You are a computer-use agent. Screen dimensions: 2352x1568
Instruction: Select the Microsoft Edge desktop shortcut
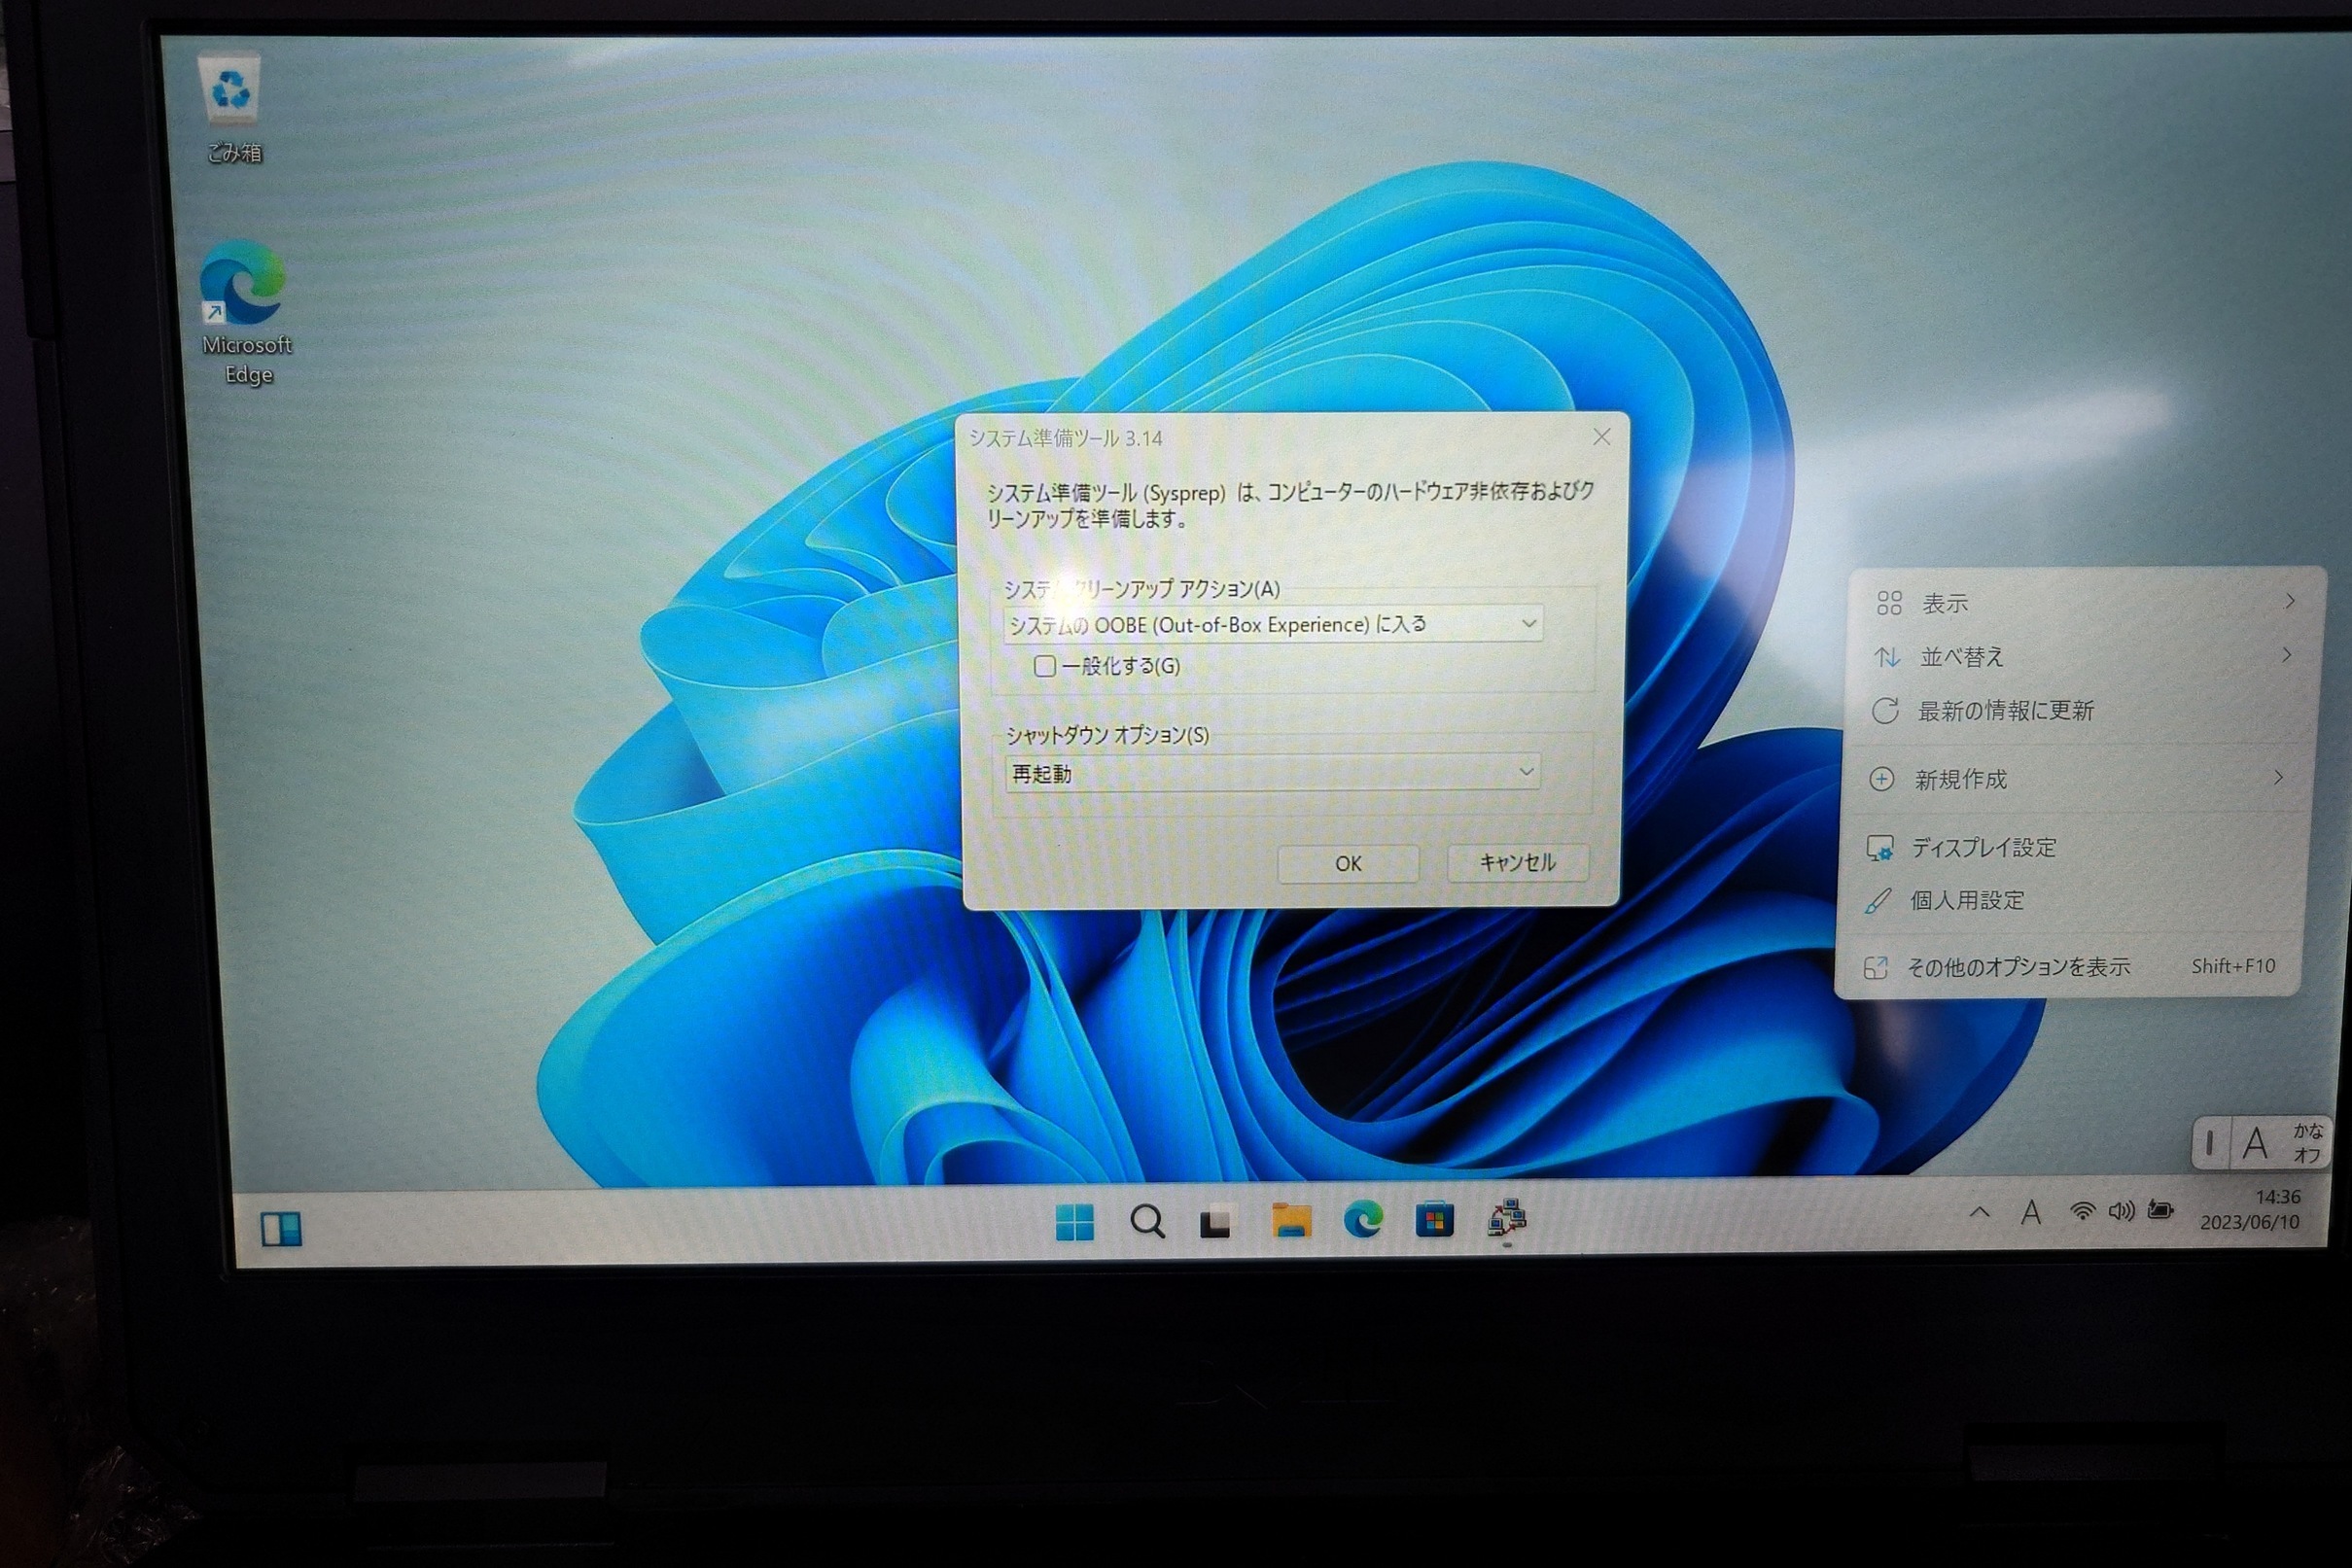click(245, 312)
